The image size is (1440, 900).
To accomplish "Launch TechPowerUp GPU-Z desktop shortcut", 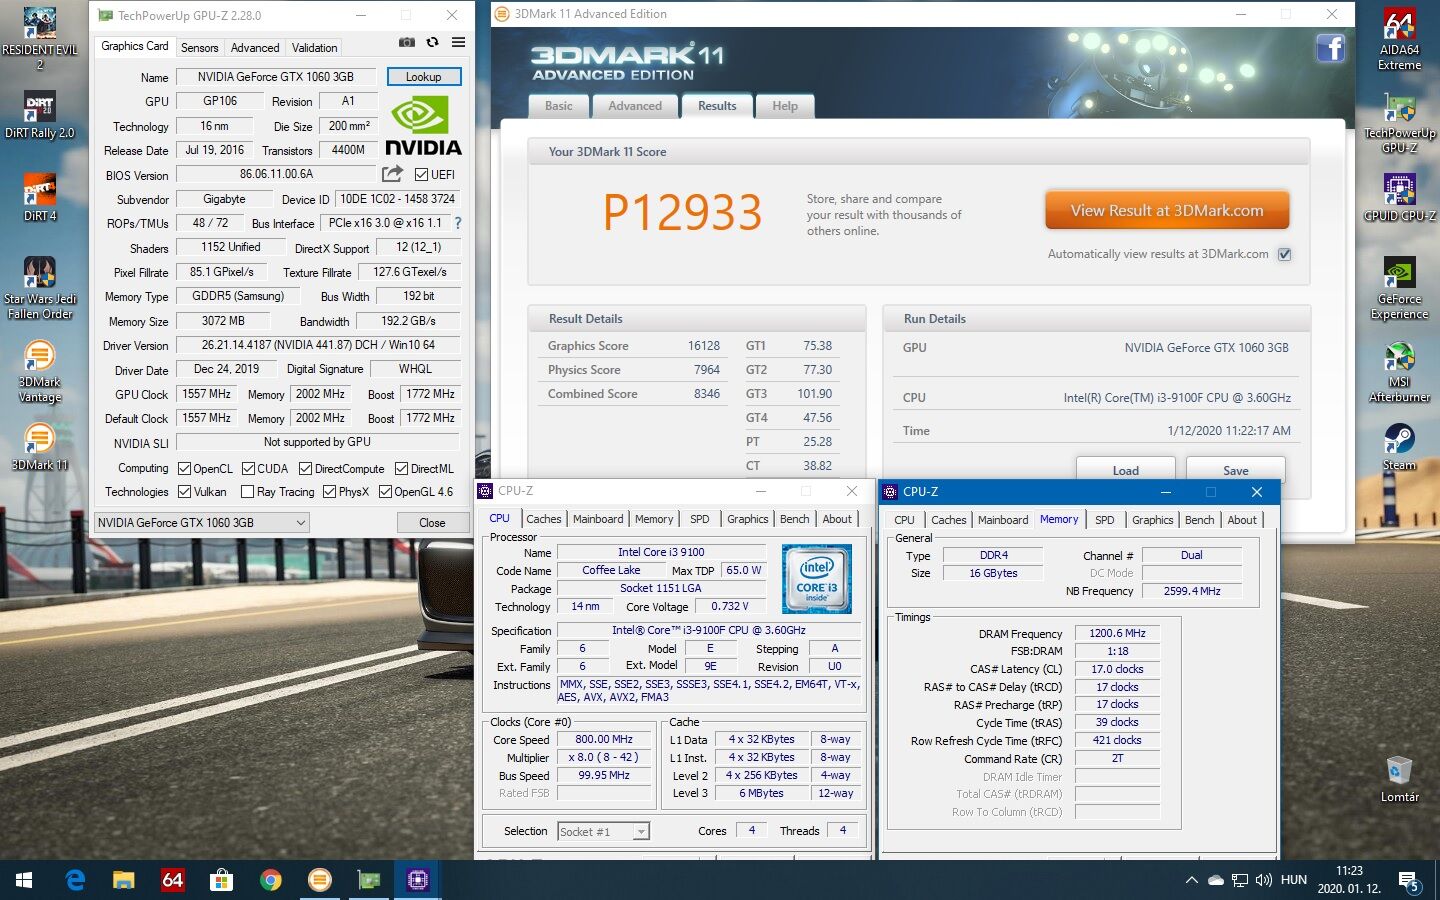I will coord(1399,123).
